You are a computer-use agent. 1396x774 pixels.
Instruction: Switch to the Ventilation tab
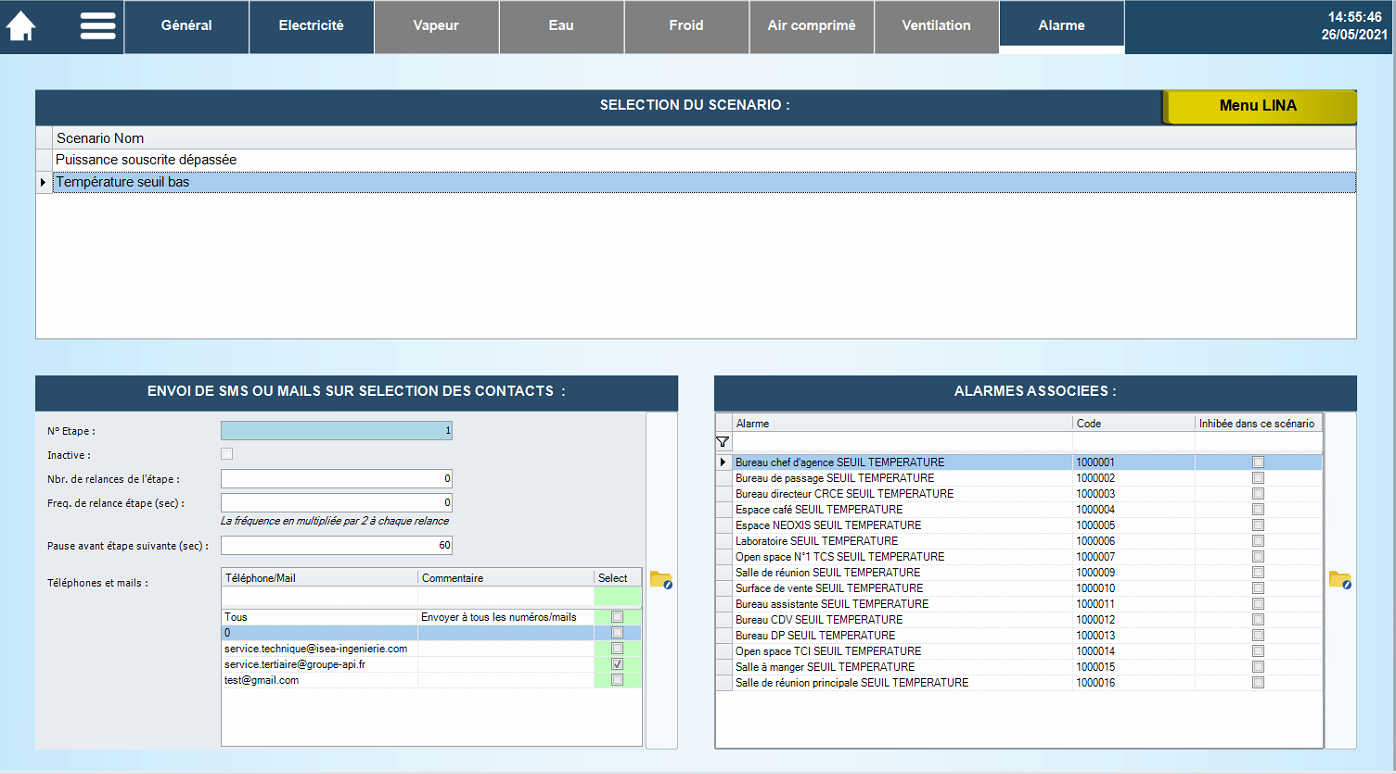(936, 26)
